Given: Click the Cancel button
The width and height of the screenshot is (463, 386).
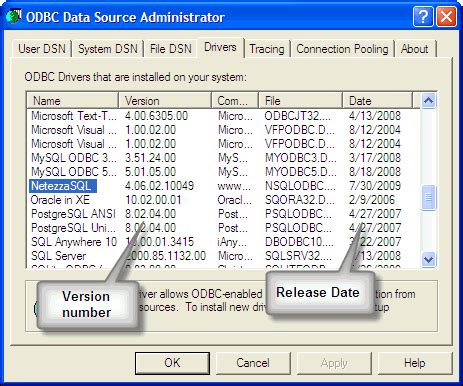Looking at the screenshot, I should (253, 363).
